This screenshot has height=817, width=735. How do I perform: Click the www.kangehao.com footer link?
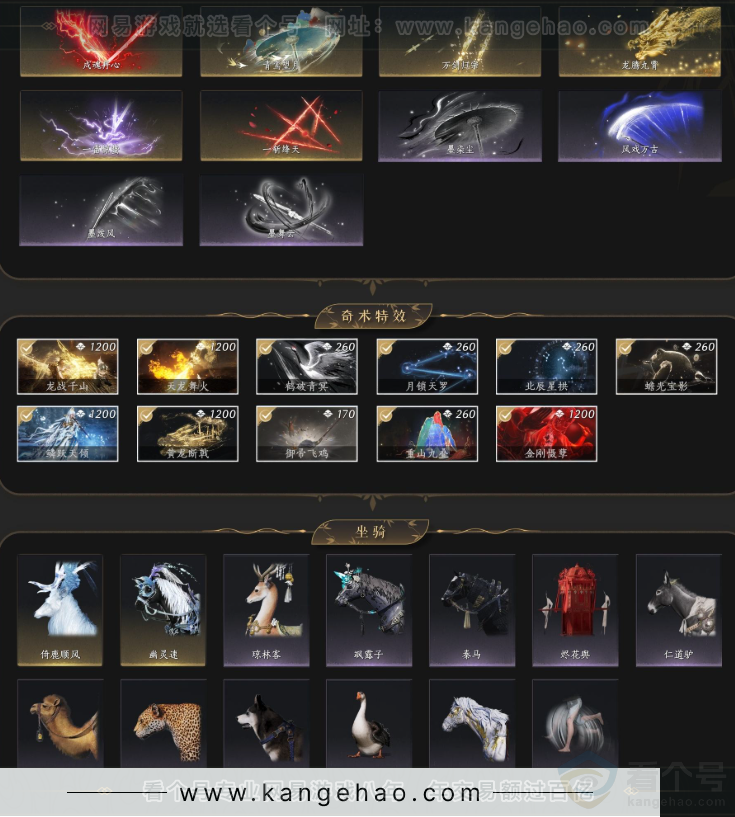(330, 793)
